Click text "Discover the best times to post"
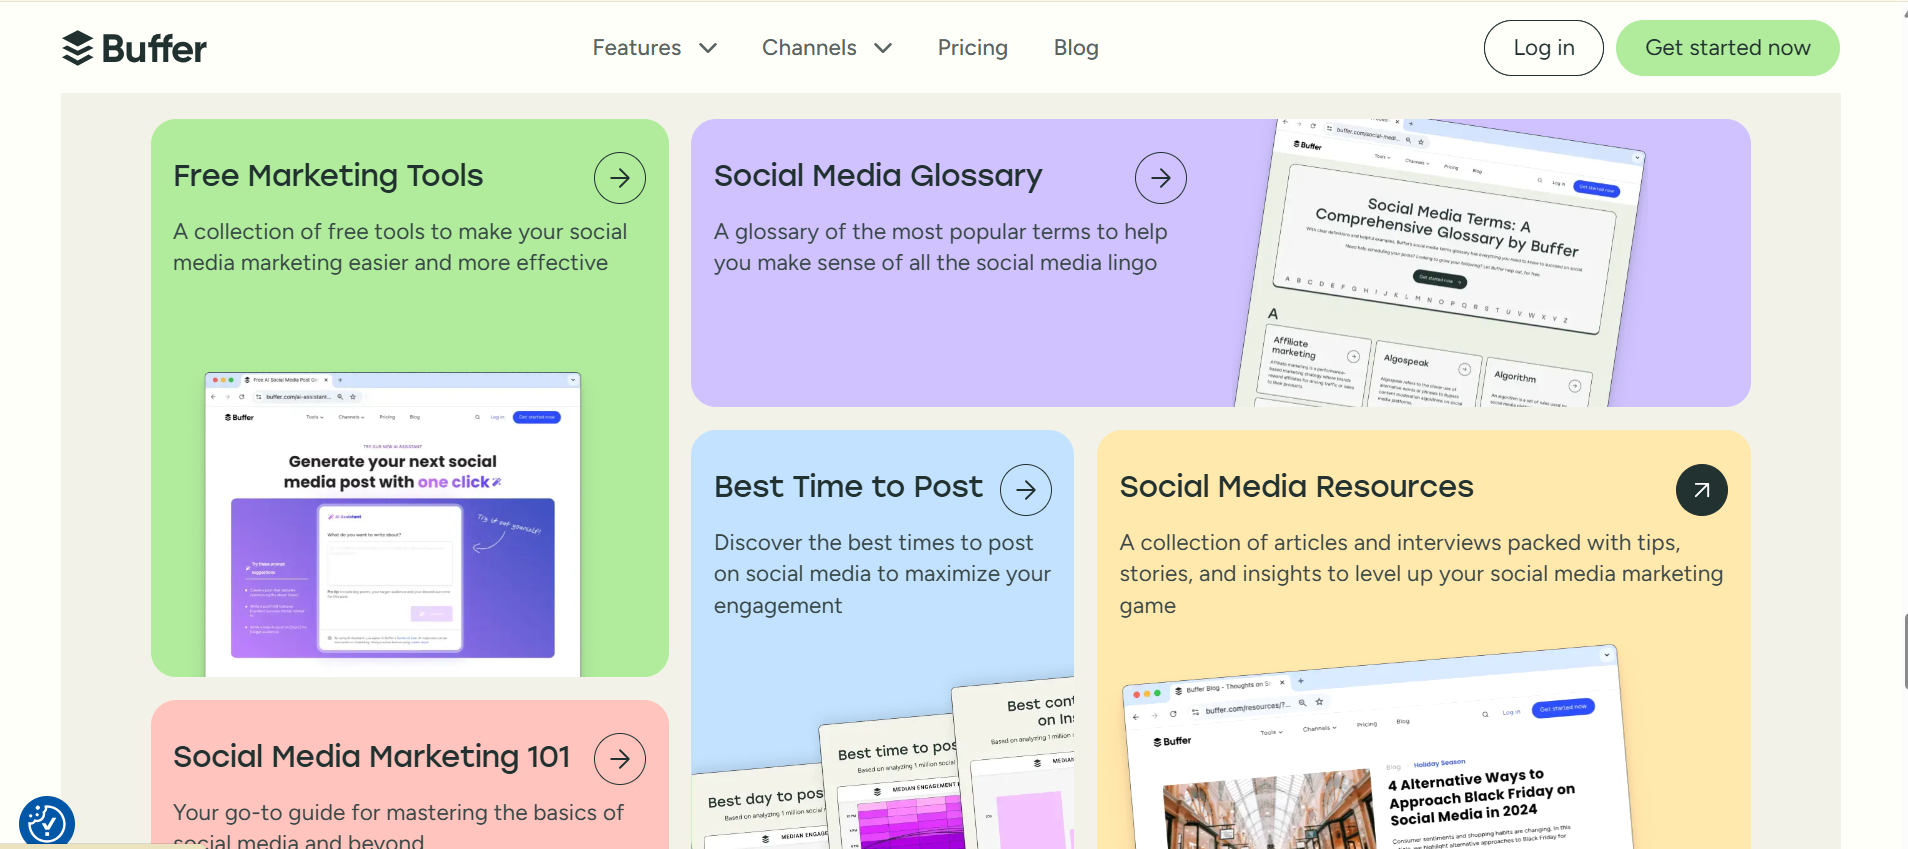This screenshot has height=849, width=1908. [x=873, y=543]
